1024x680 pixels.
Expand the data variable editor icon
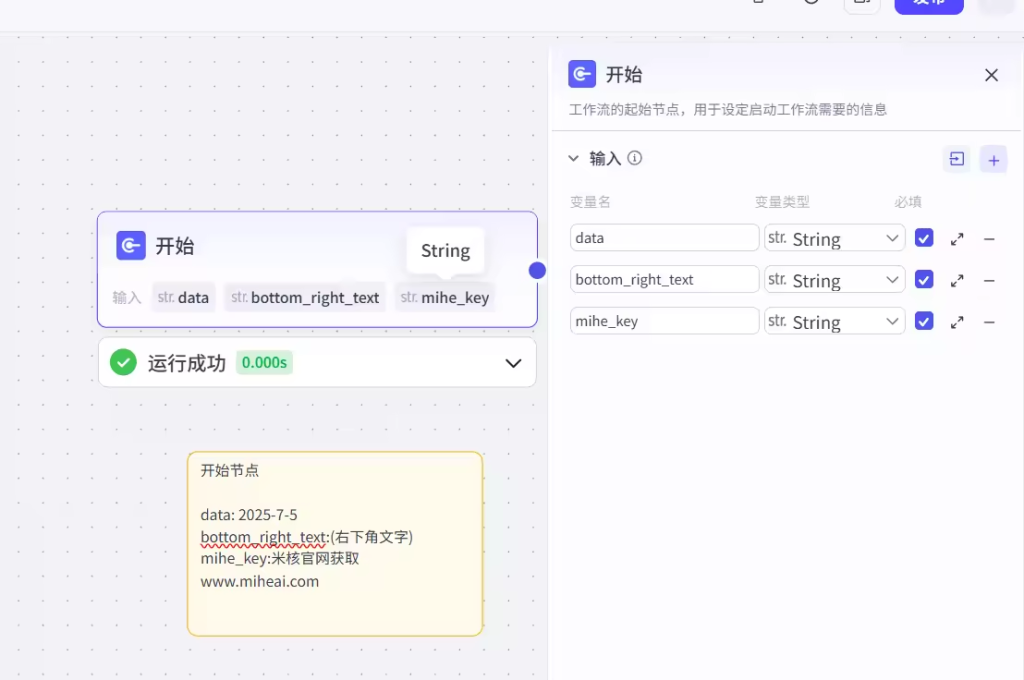[x=957, y=239]
